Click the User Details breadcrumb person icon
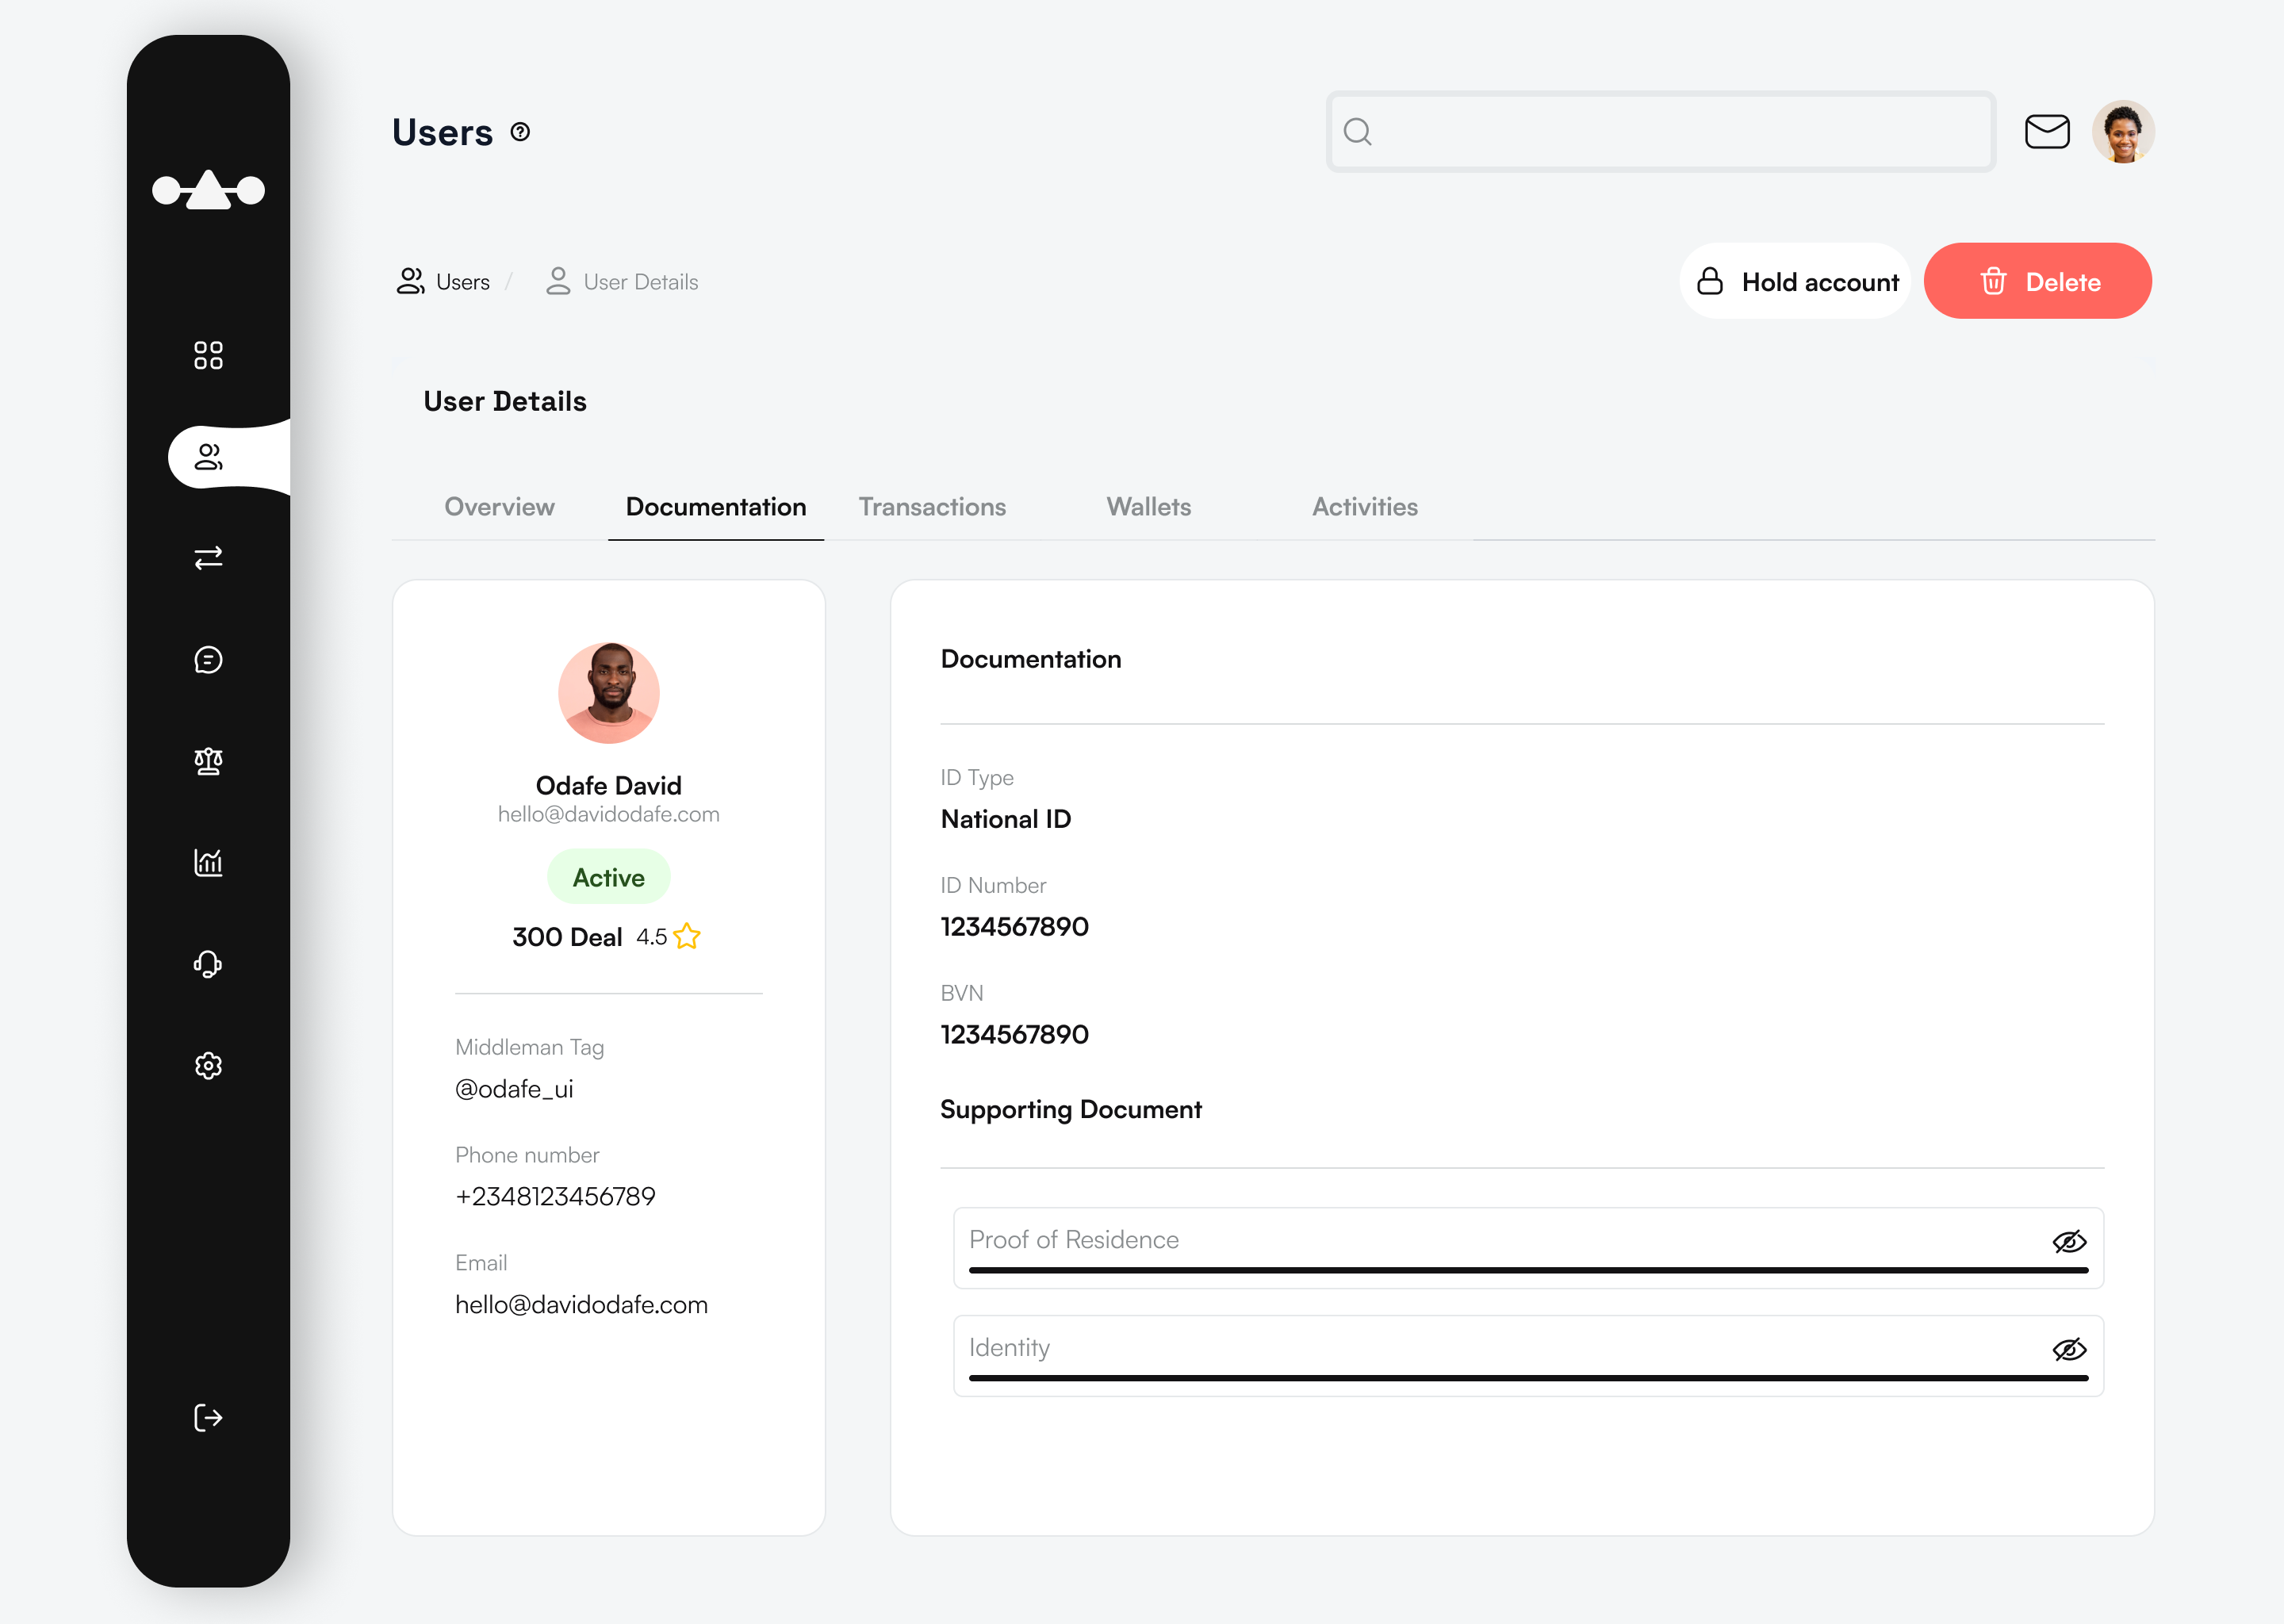The height and width of the screenshot is (1624, 2284). [558, 282]
